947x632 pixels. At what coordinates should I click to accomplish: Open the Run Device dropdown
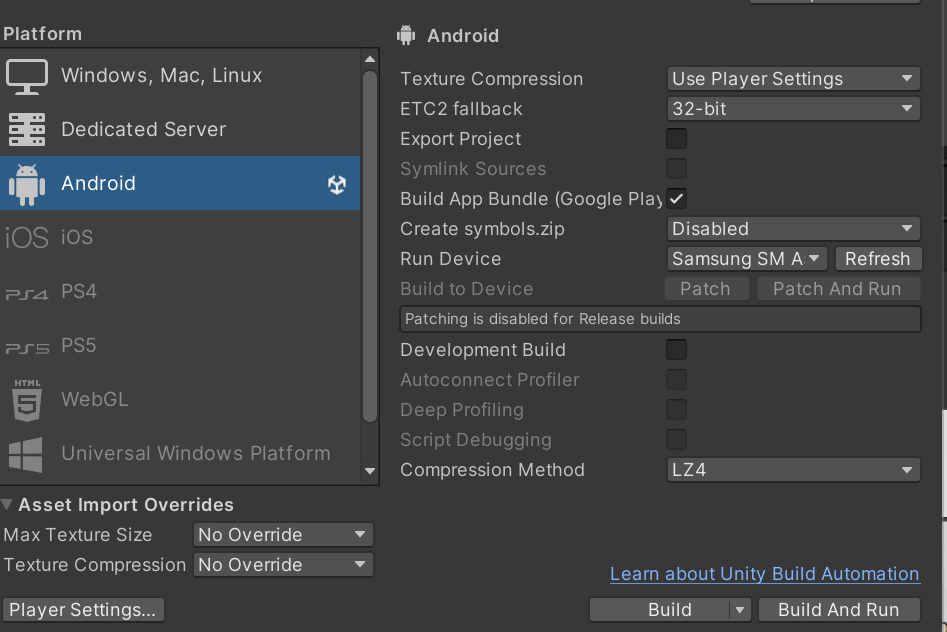(x=747, y=259)
